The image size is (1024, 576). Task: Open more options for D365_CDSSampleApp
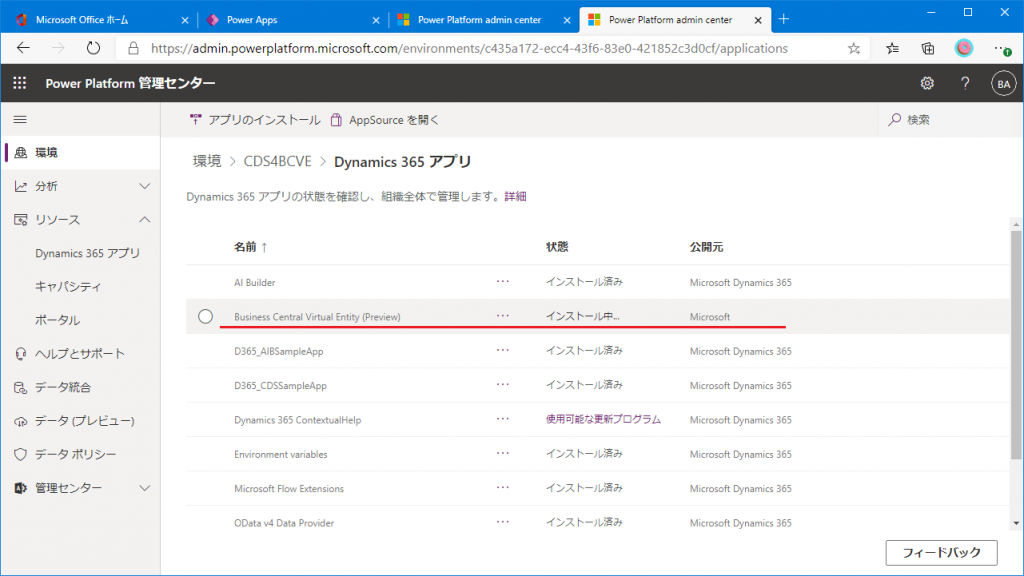pyautogui.click(x=502, y=385)
